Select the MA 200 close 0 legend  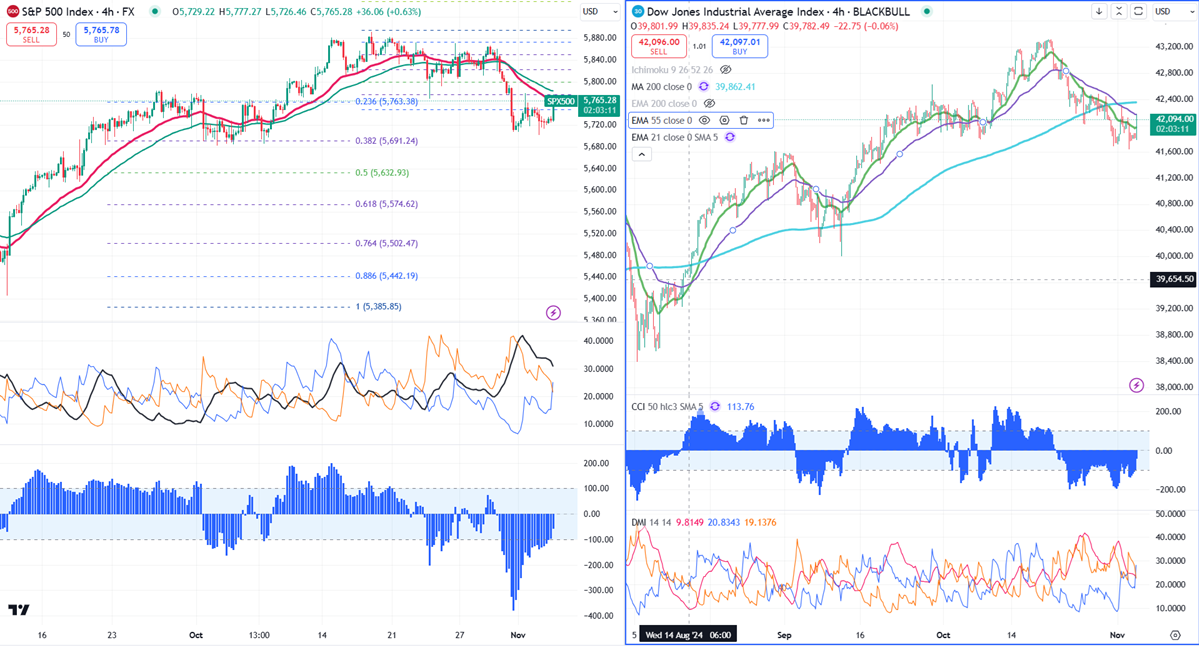pos(661,86)
